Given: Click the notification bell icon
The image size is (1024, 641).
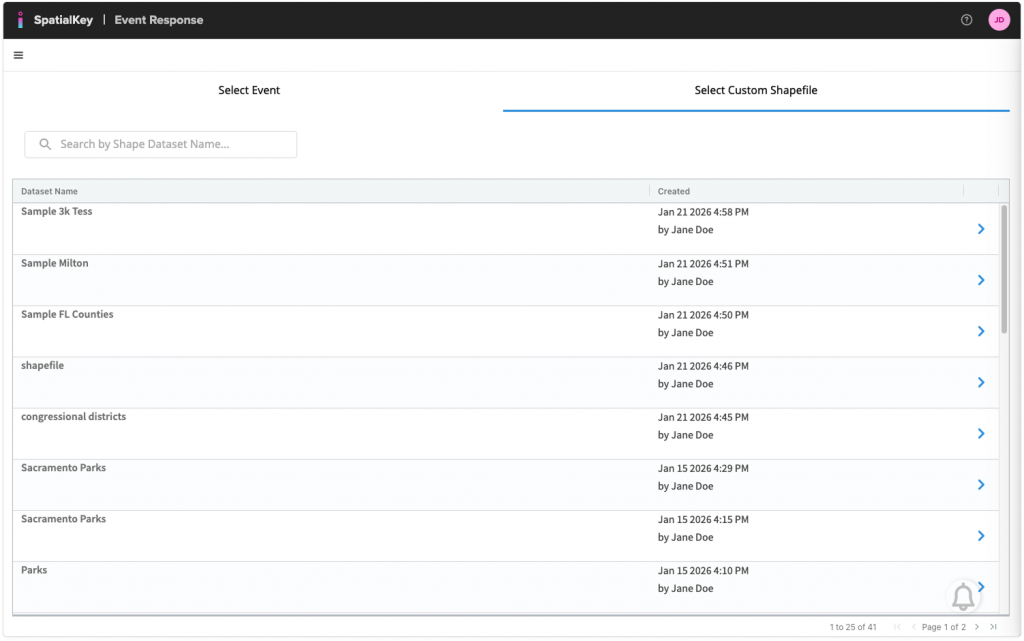Looking at the screenshot, I should (x=963, y=597).
